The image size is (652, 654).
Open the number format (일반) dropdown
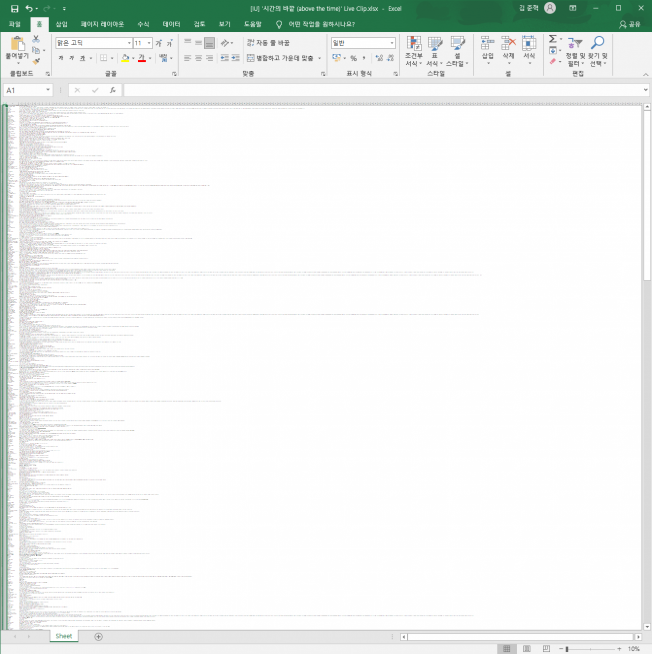click(392, 43)
